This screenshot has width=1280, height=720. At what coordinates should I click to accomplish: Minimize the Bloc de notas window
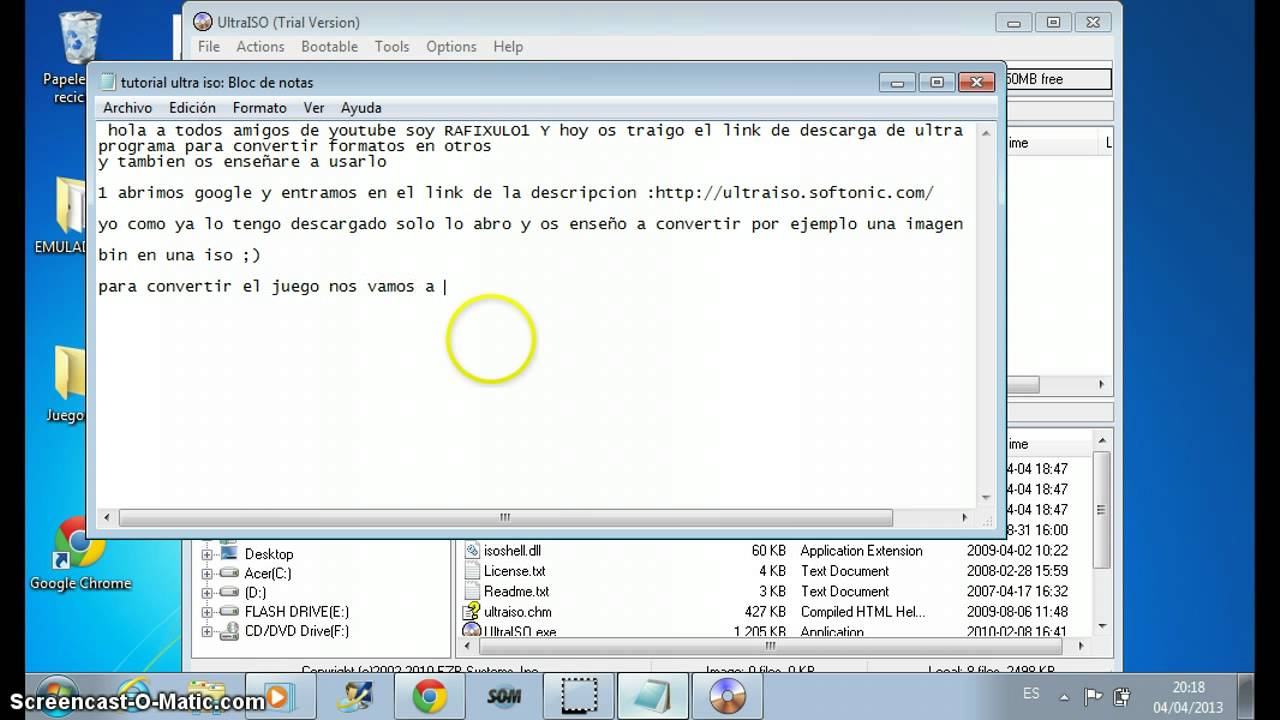tap(897, 82)
